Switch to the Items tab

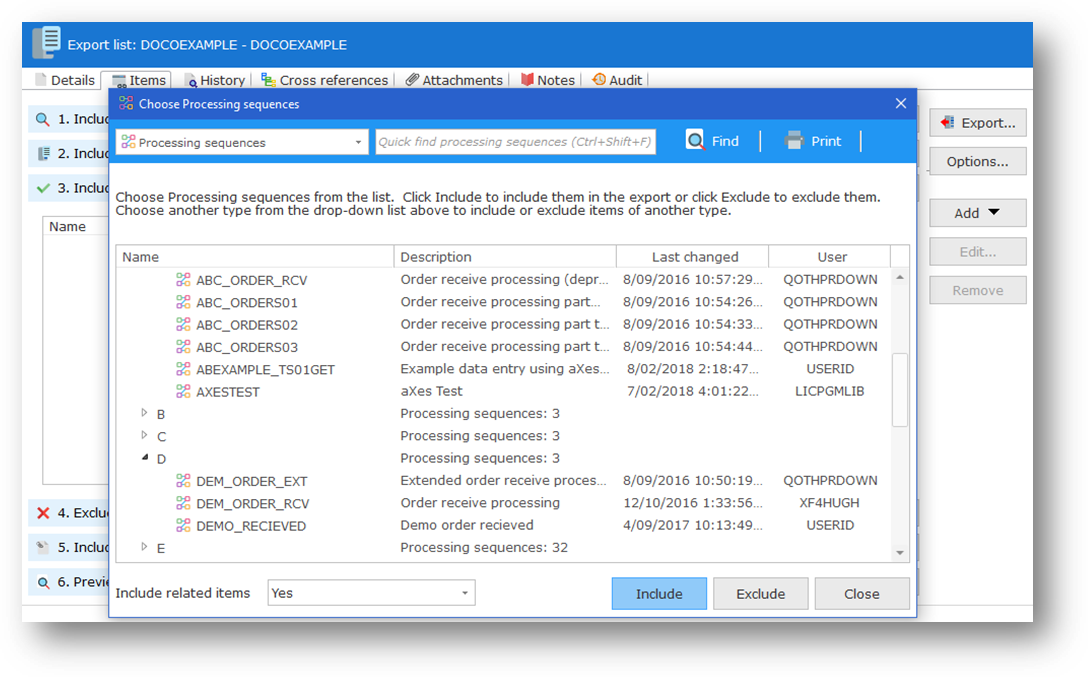point(139,80)
